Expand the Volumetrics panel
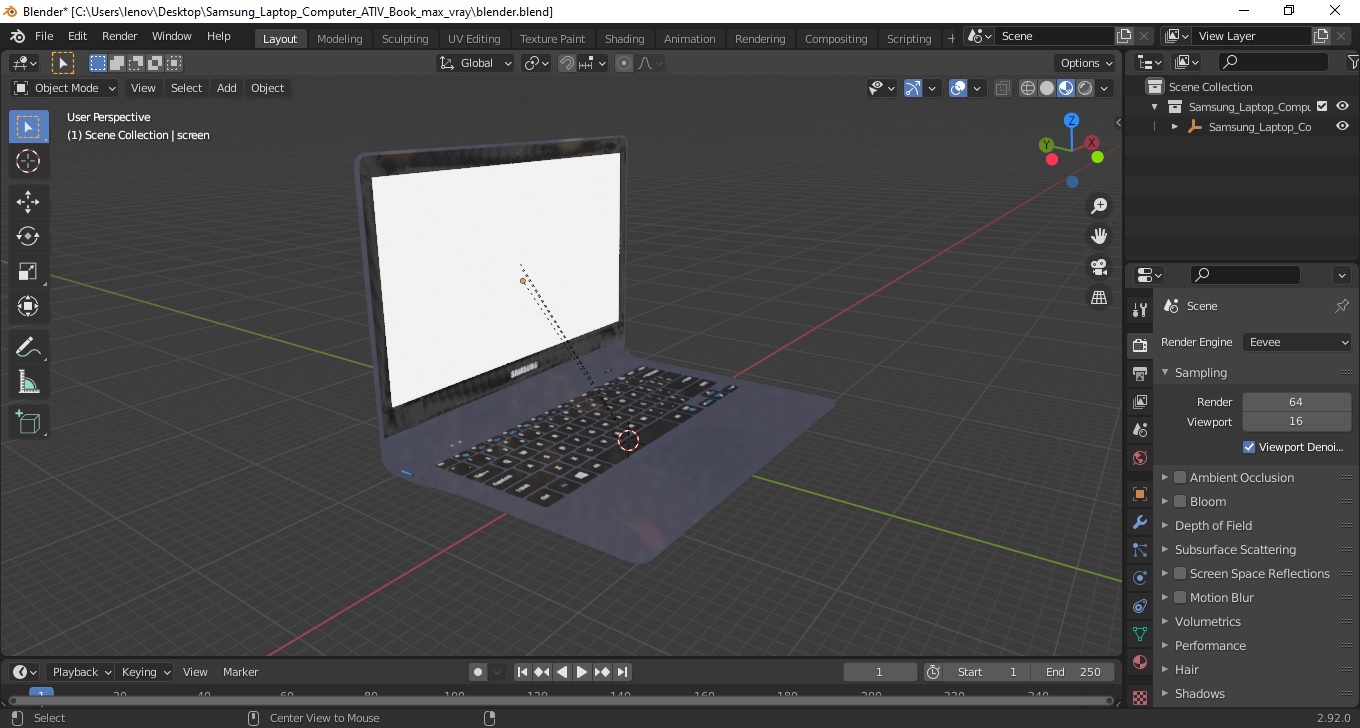 1165,621
